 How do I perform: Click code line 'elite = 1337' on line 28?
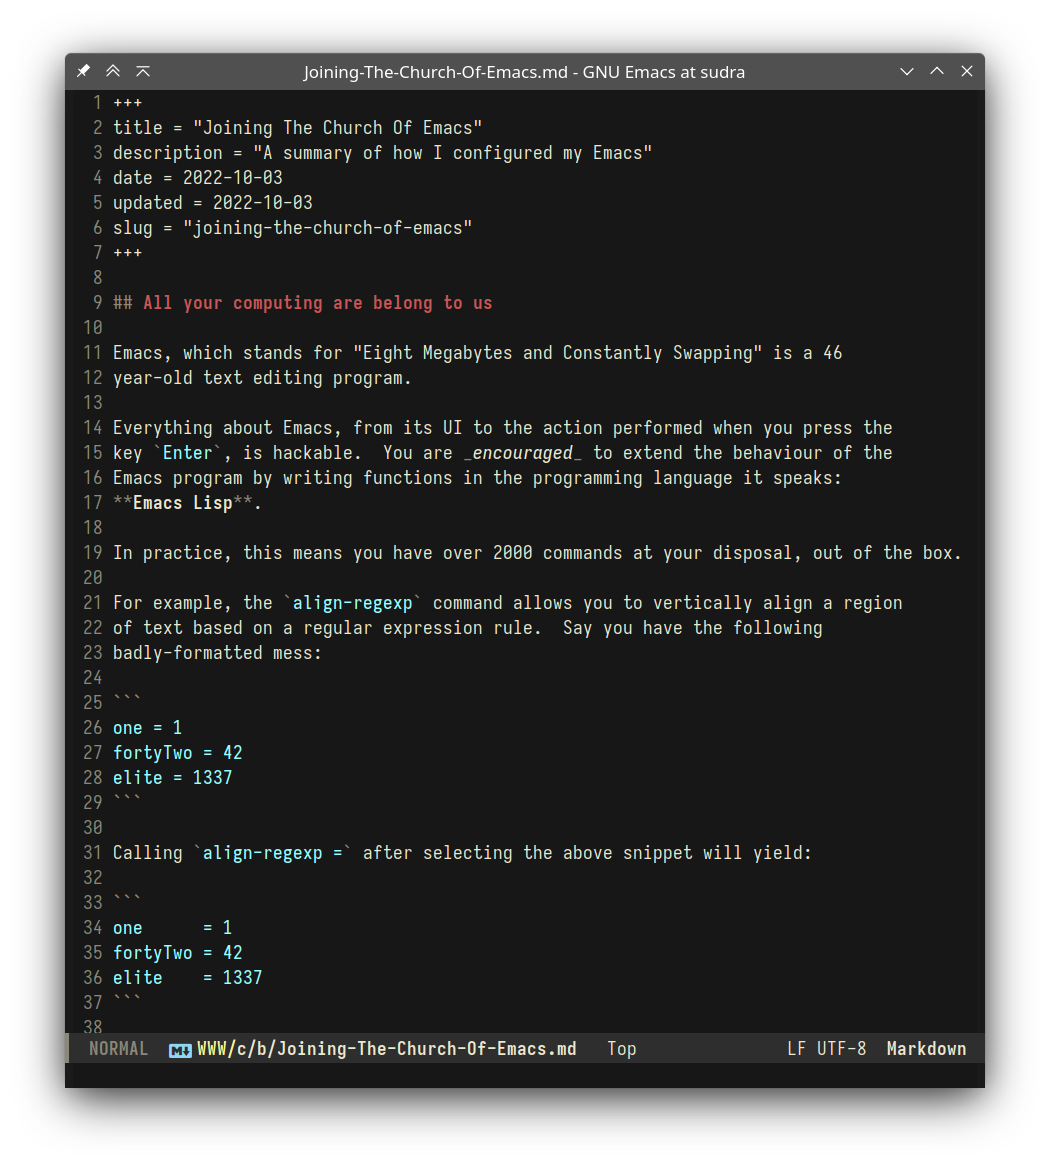click(172, 778)
